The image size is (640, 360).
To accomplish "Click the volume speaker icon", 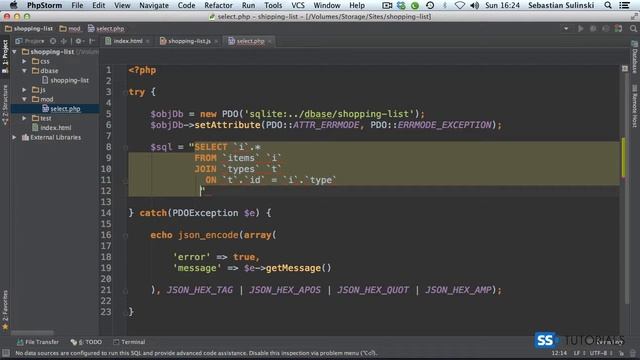I will pos(474,5).
